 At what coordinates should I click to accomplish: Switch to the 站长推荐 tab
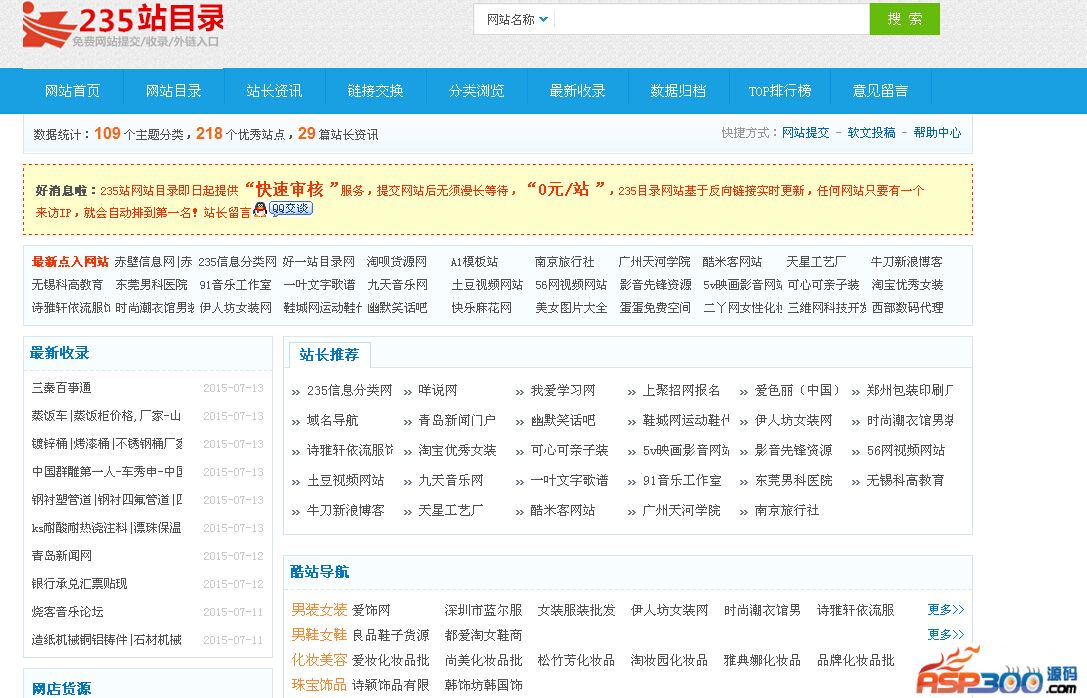[329, 354]
